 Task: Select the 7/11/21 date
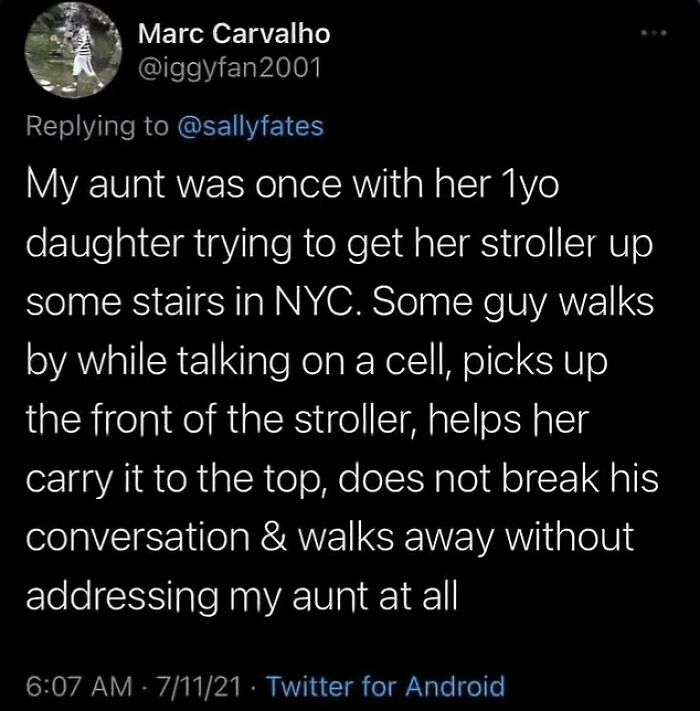(197, 686)
